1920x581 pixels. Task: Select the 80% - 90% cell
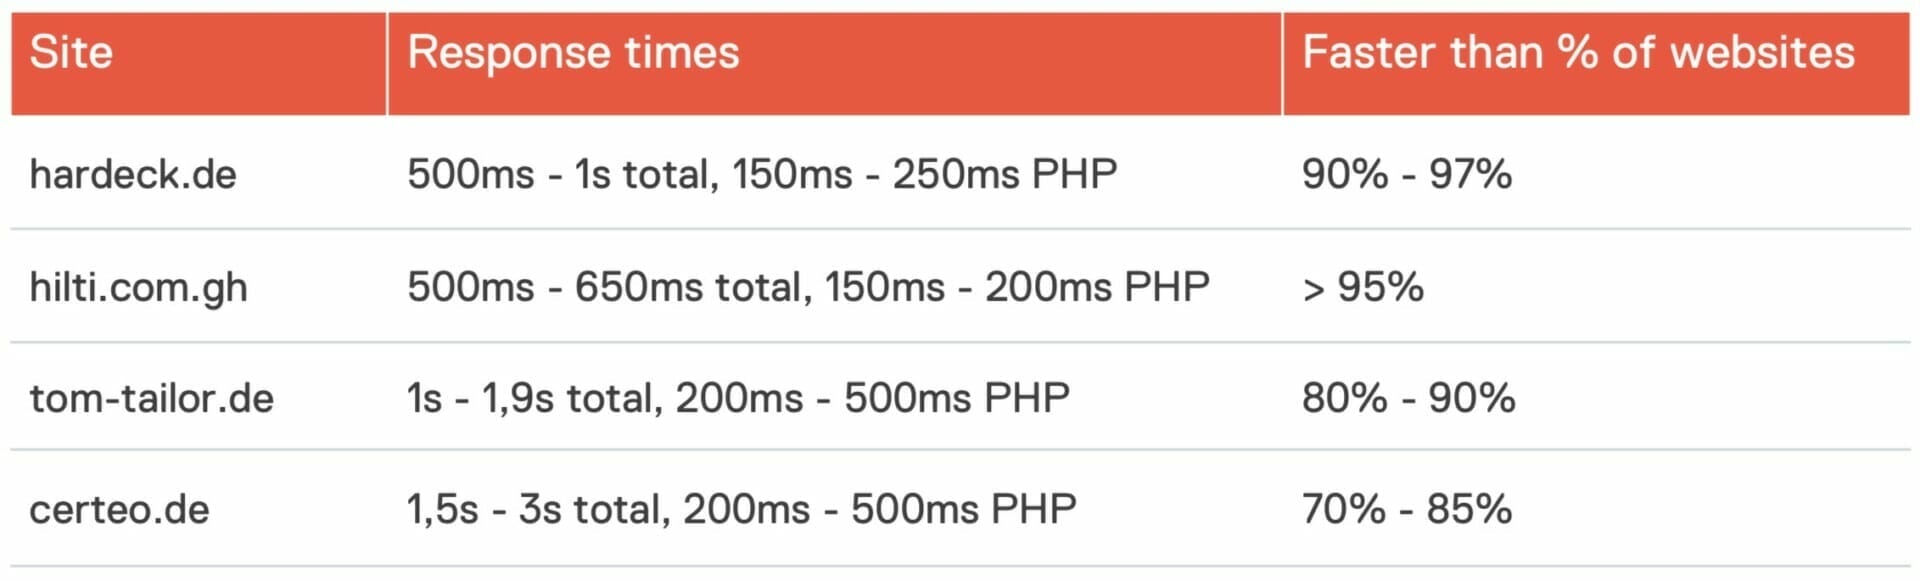click(1408, 399)
